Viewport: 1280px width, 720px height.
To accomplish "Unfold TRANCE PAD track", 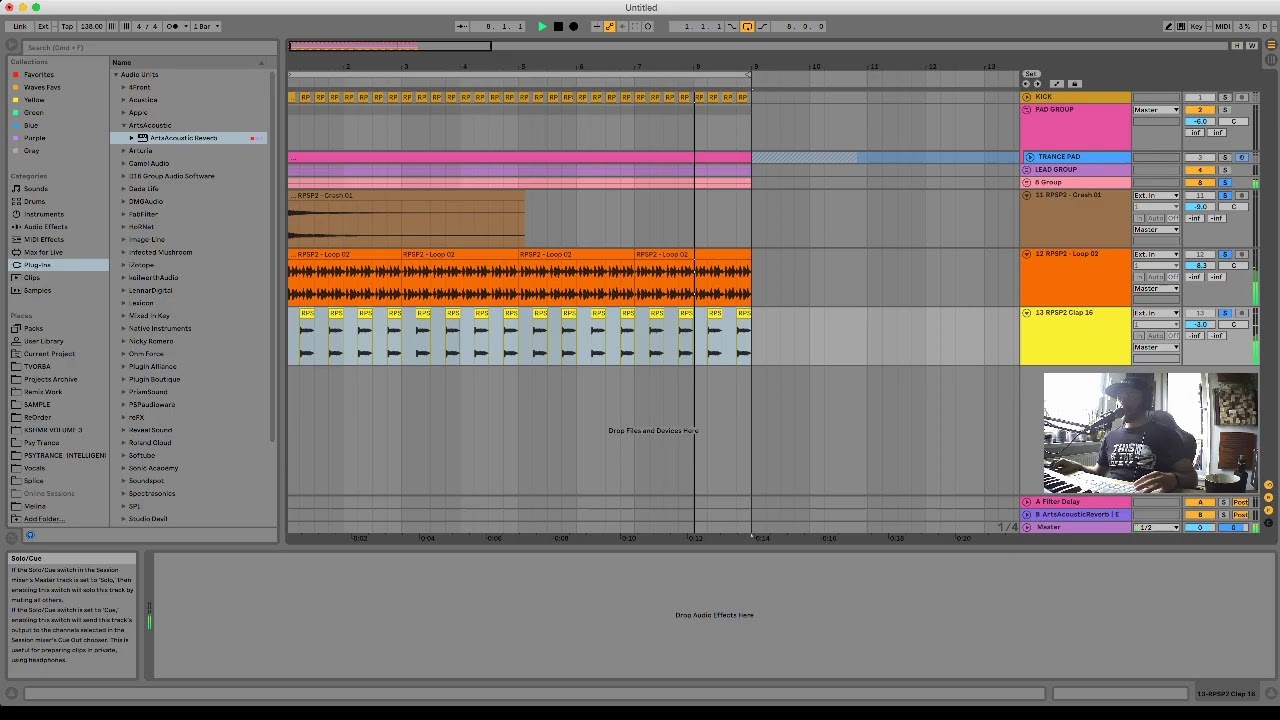I will (x=1030, y=157).
